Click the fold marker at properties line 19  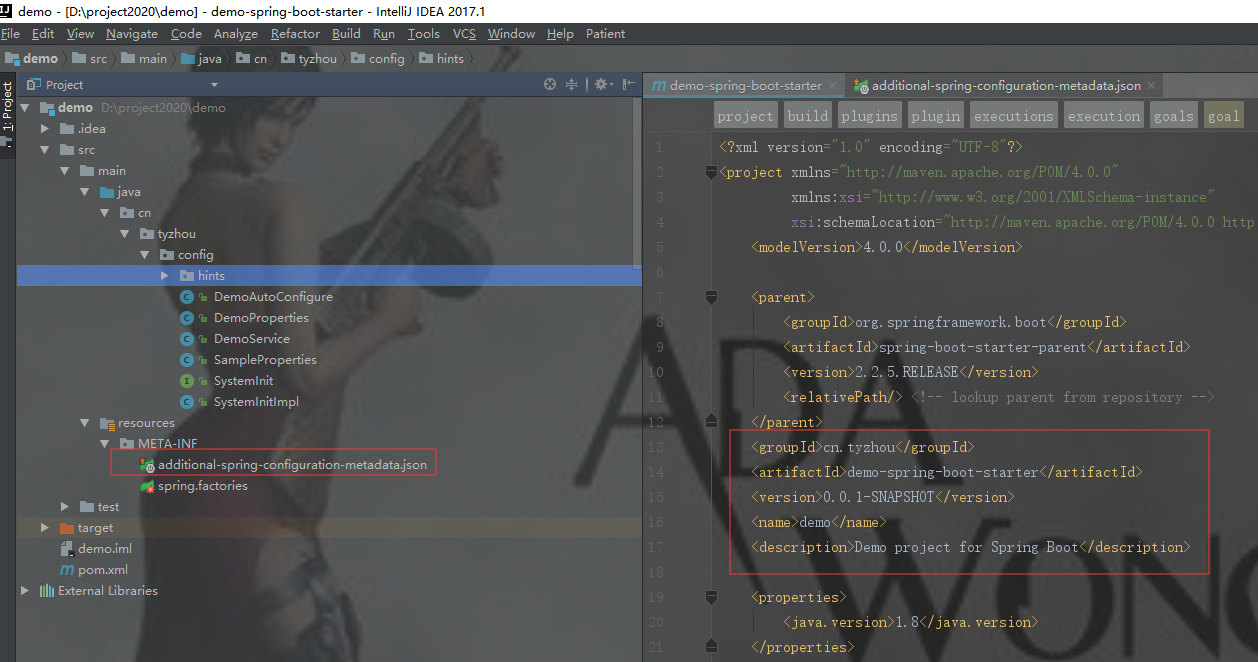tap(711, 597)
